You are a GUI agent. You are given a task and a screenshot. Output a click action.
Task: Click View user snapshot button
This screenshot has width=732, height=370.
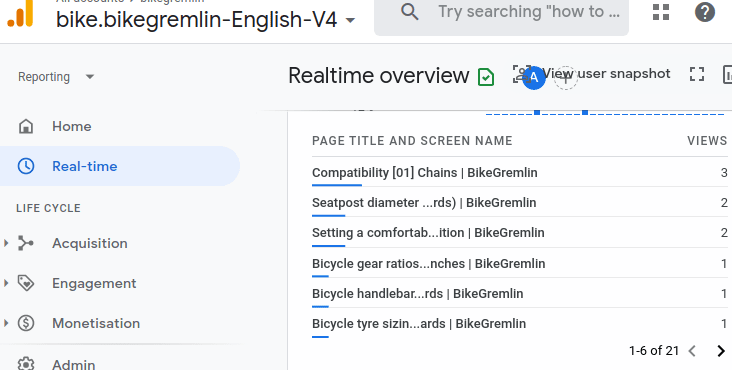591,74
